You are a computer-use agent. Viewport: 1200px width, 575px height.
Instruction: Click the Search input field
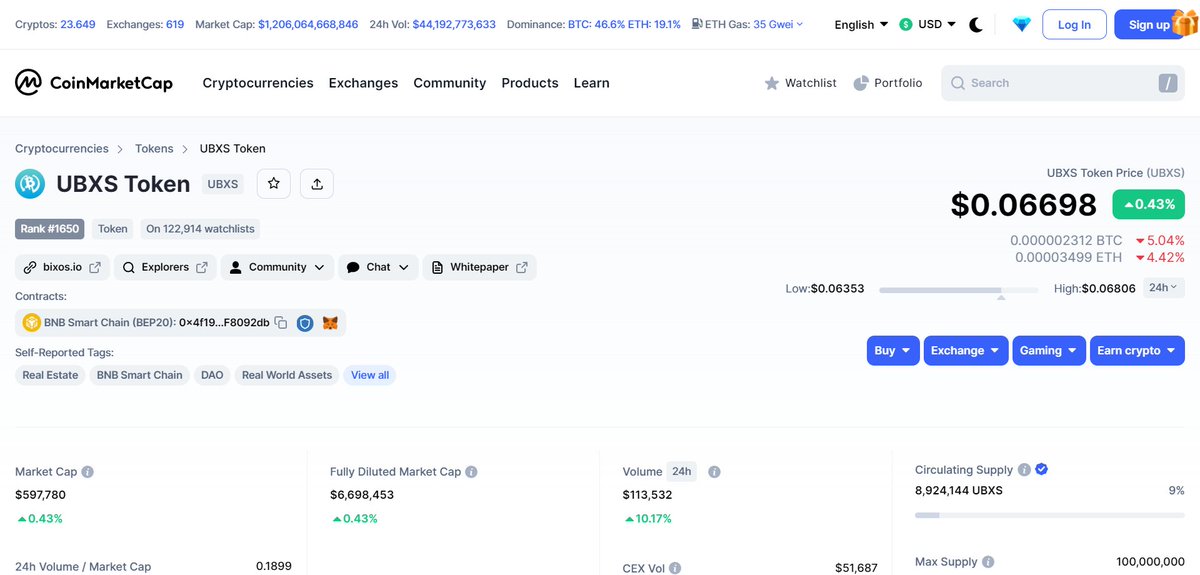1063,83
